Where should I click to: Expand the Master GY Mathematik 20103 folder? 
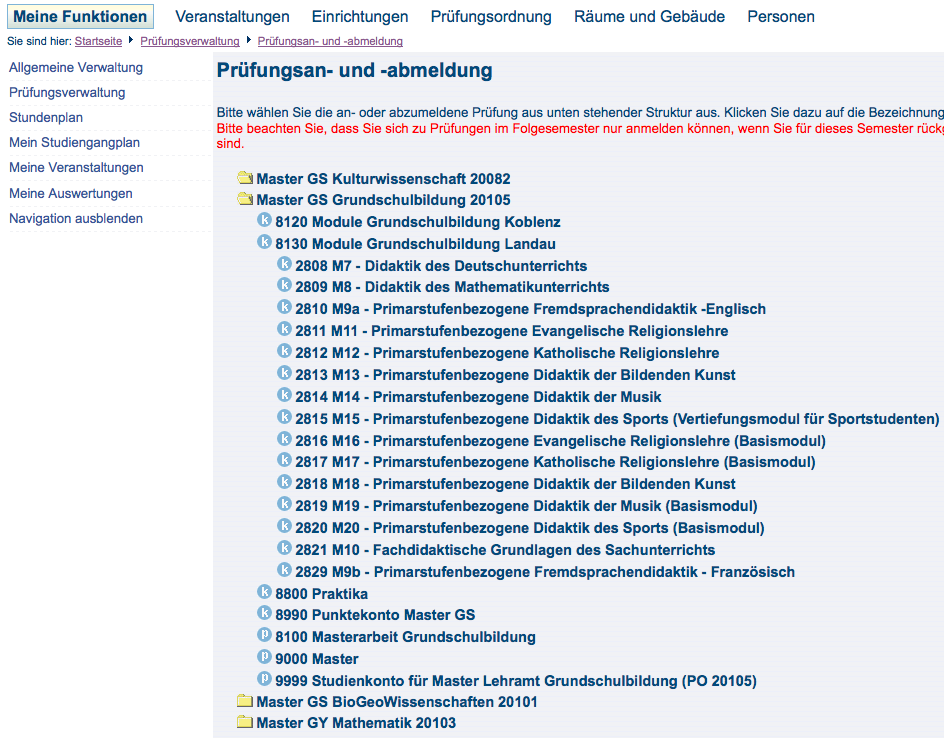[x=244, y=722]
